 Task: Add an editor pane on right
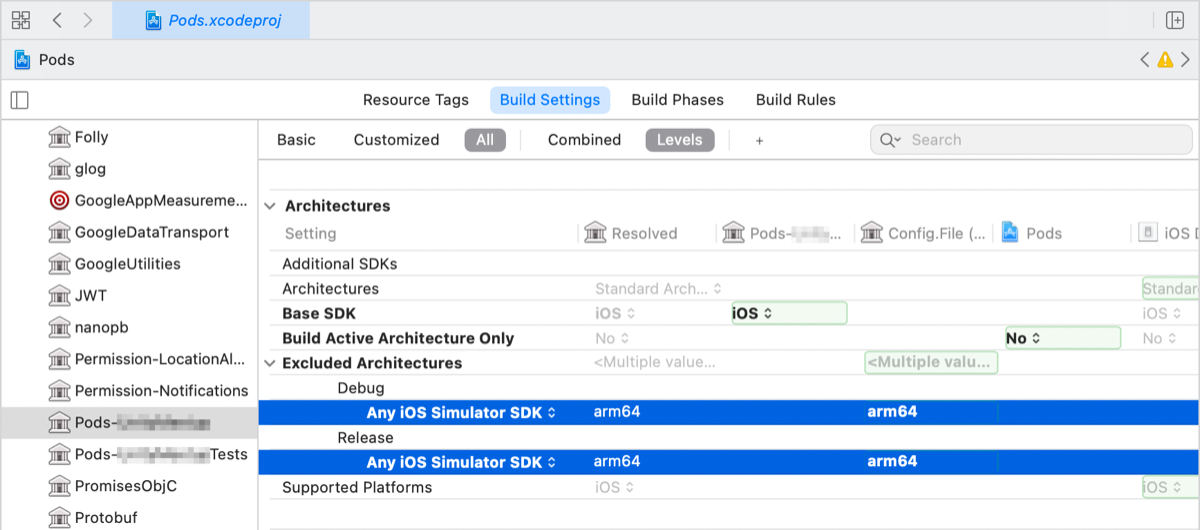coord(1175,20)
